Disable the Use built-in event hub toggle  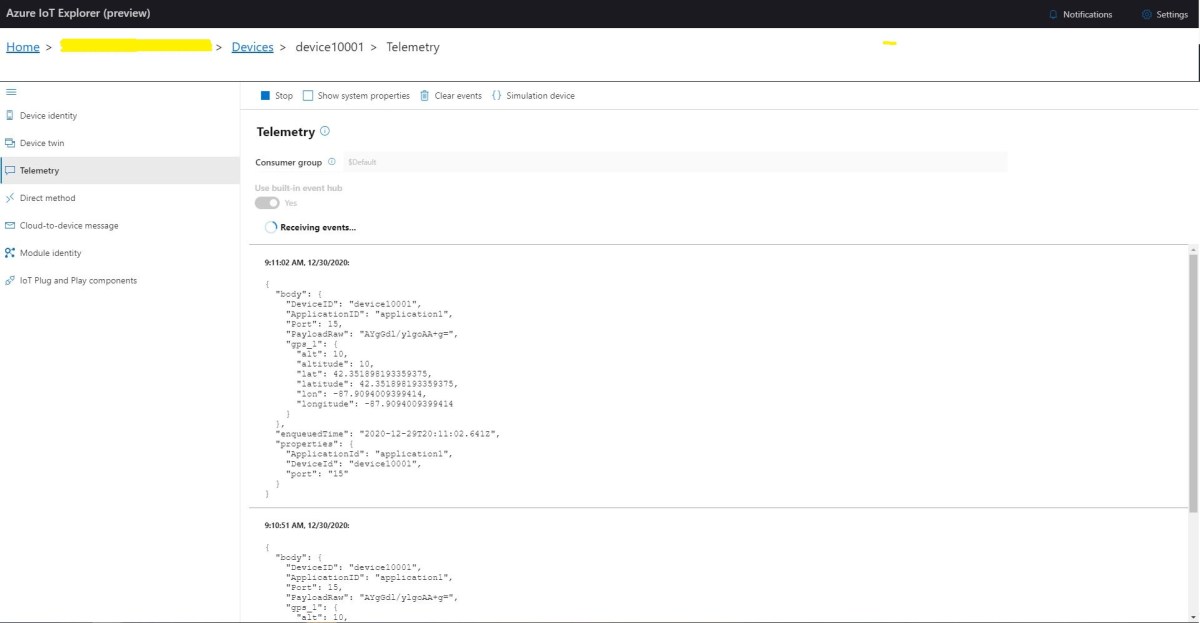pos(269,201)
